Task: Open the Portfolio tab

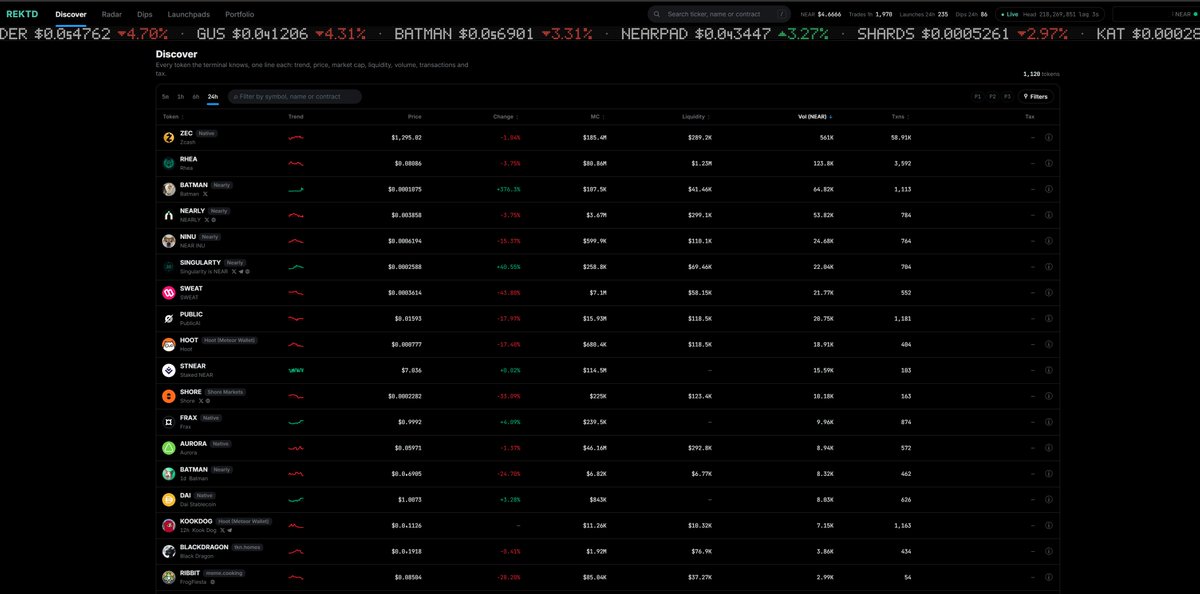Action: point(239,15)
